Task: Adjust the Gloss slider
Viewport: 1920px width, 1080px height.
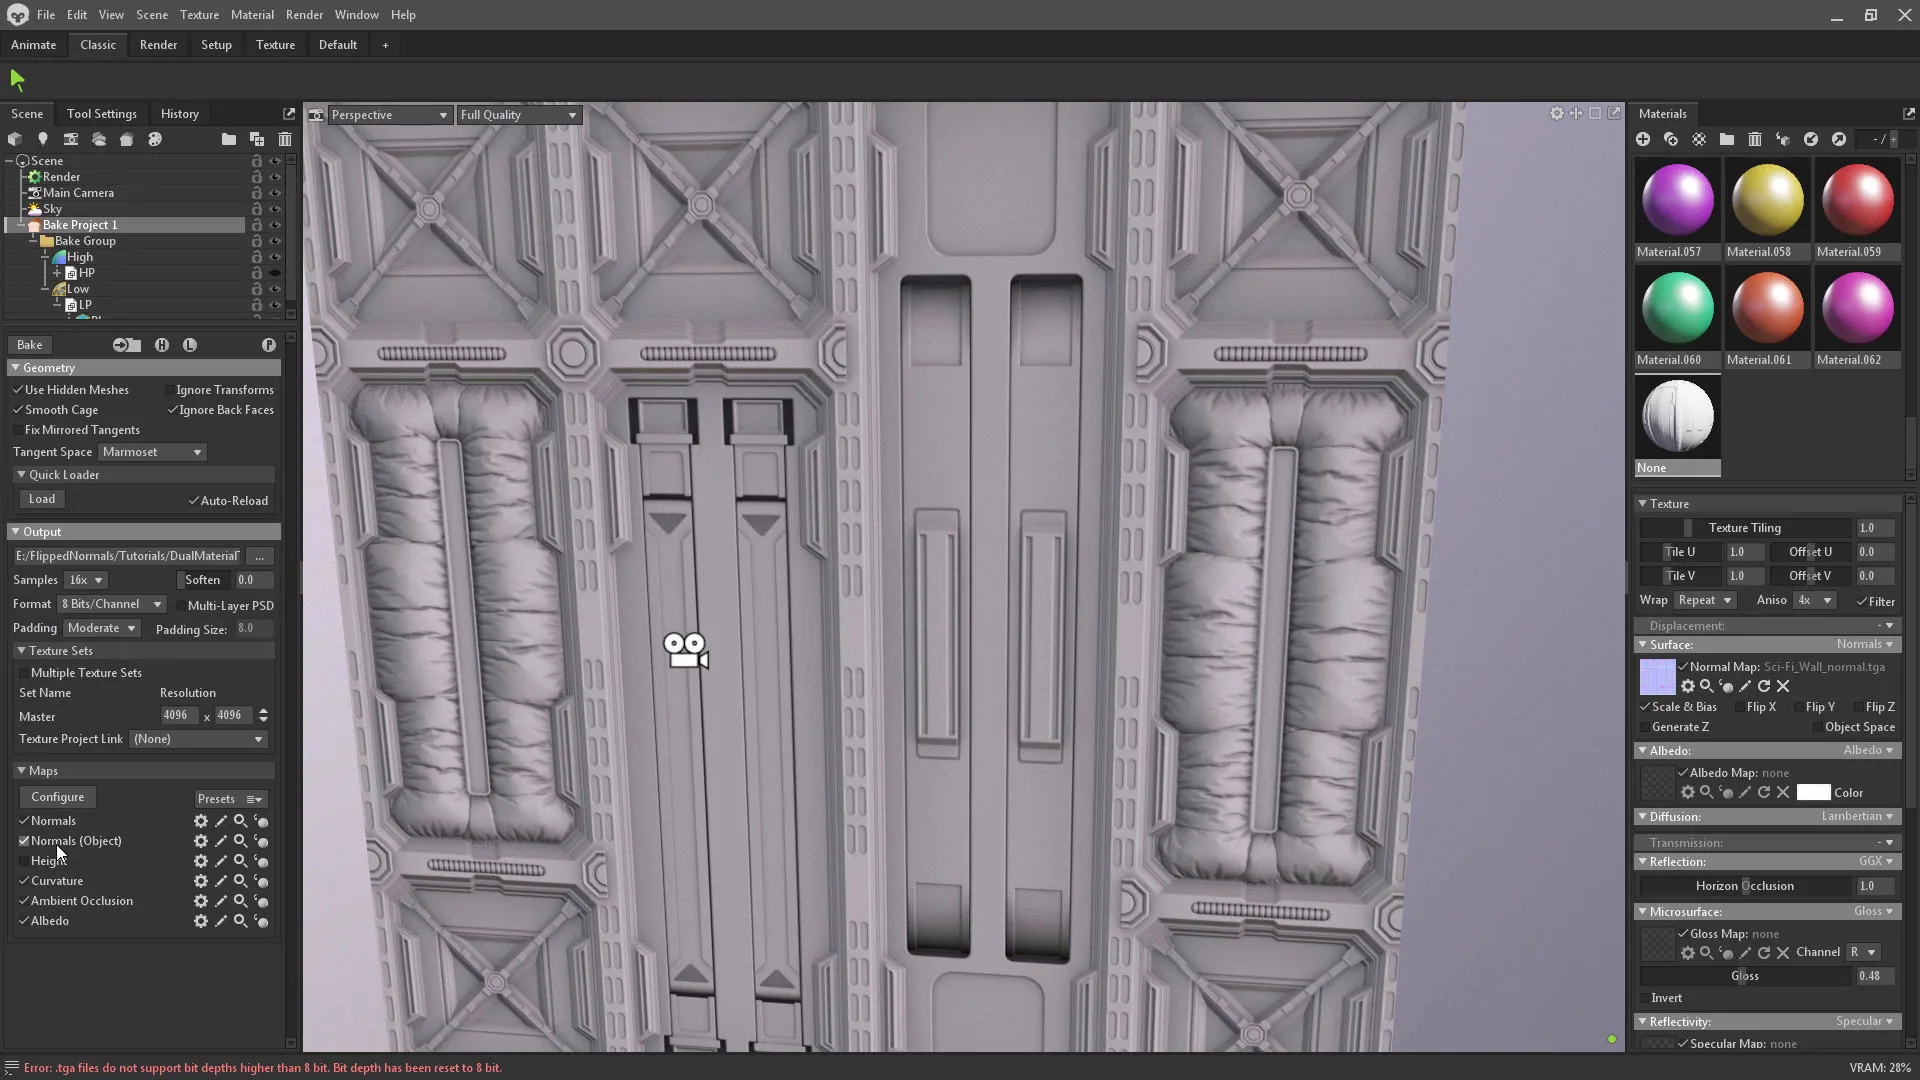Action: [1745, 976]
